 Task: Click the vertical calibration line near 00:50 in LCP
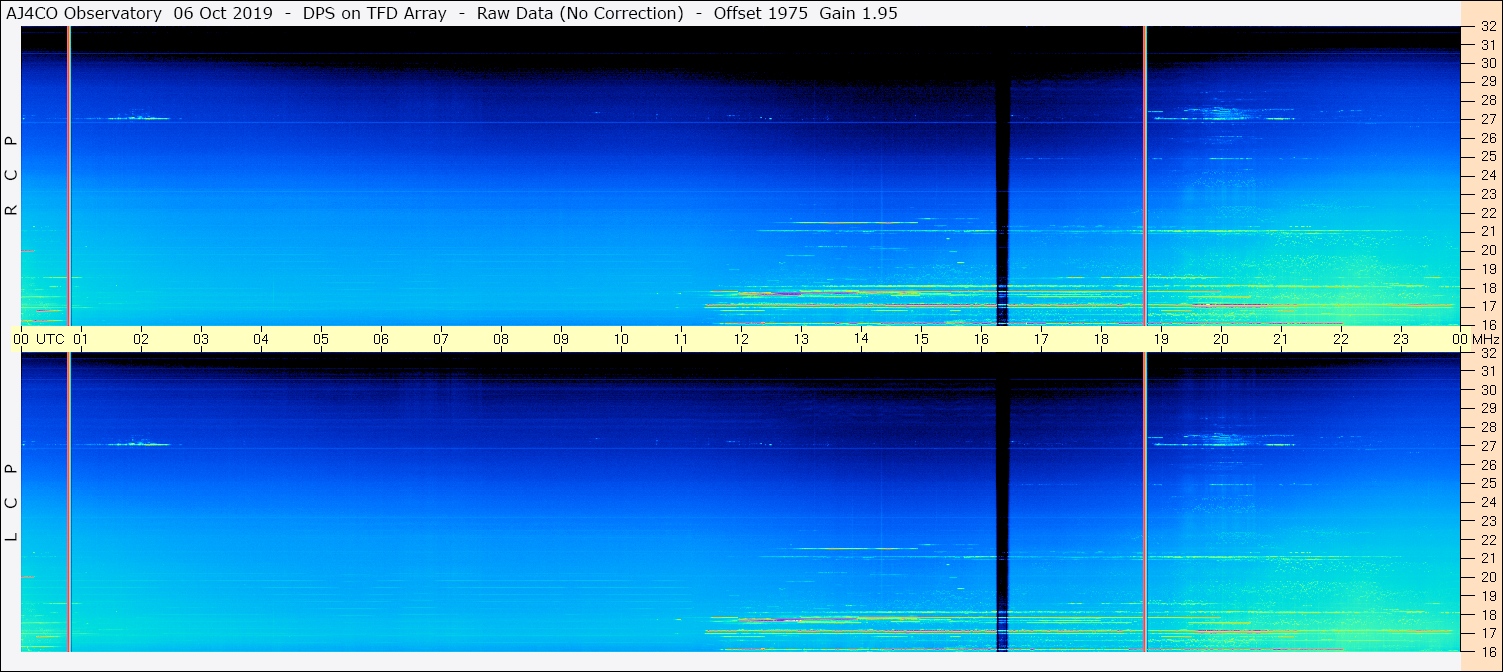(69, 502)
